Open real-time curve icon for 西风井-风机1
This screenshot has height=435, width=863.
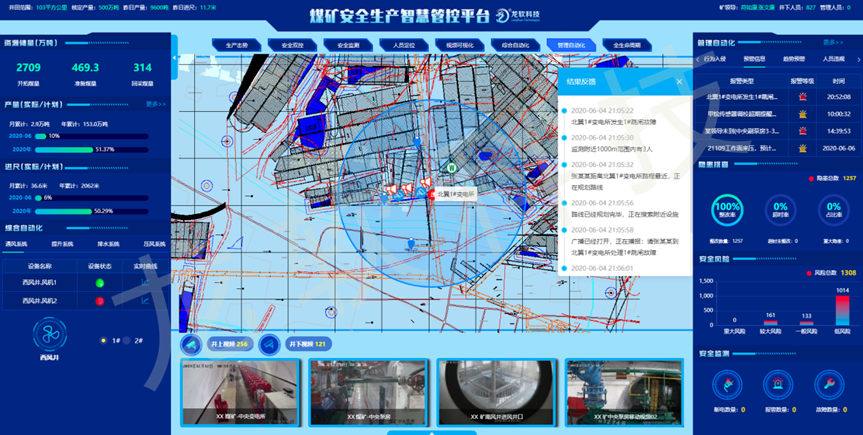[x=144, y=282]
